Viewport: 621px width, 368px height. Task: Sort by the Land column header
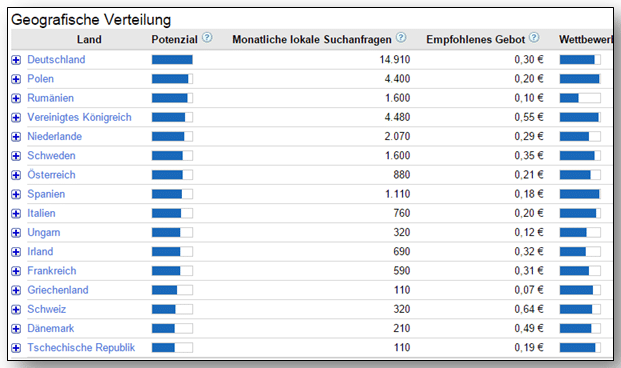tap(89, 40)
